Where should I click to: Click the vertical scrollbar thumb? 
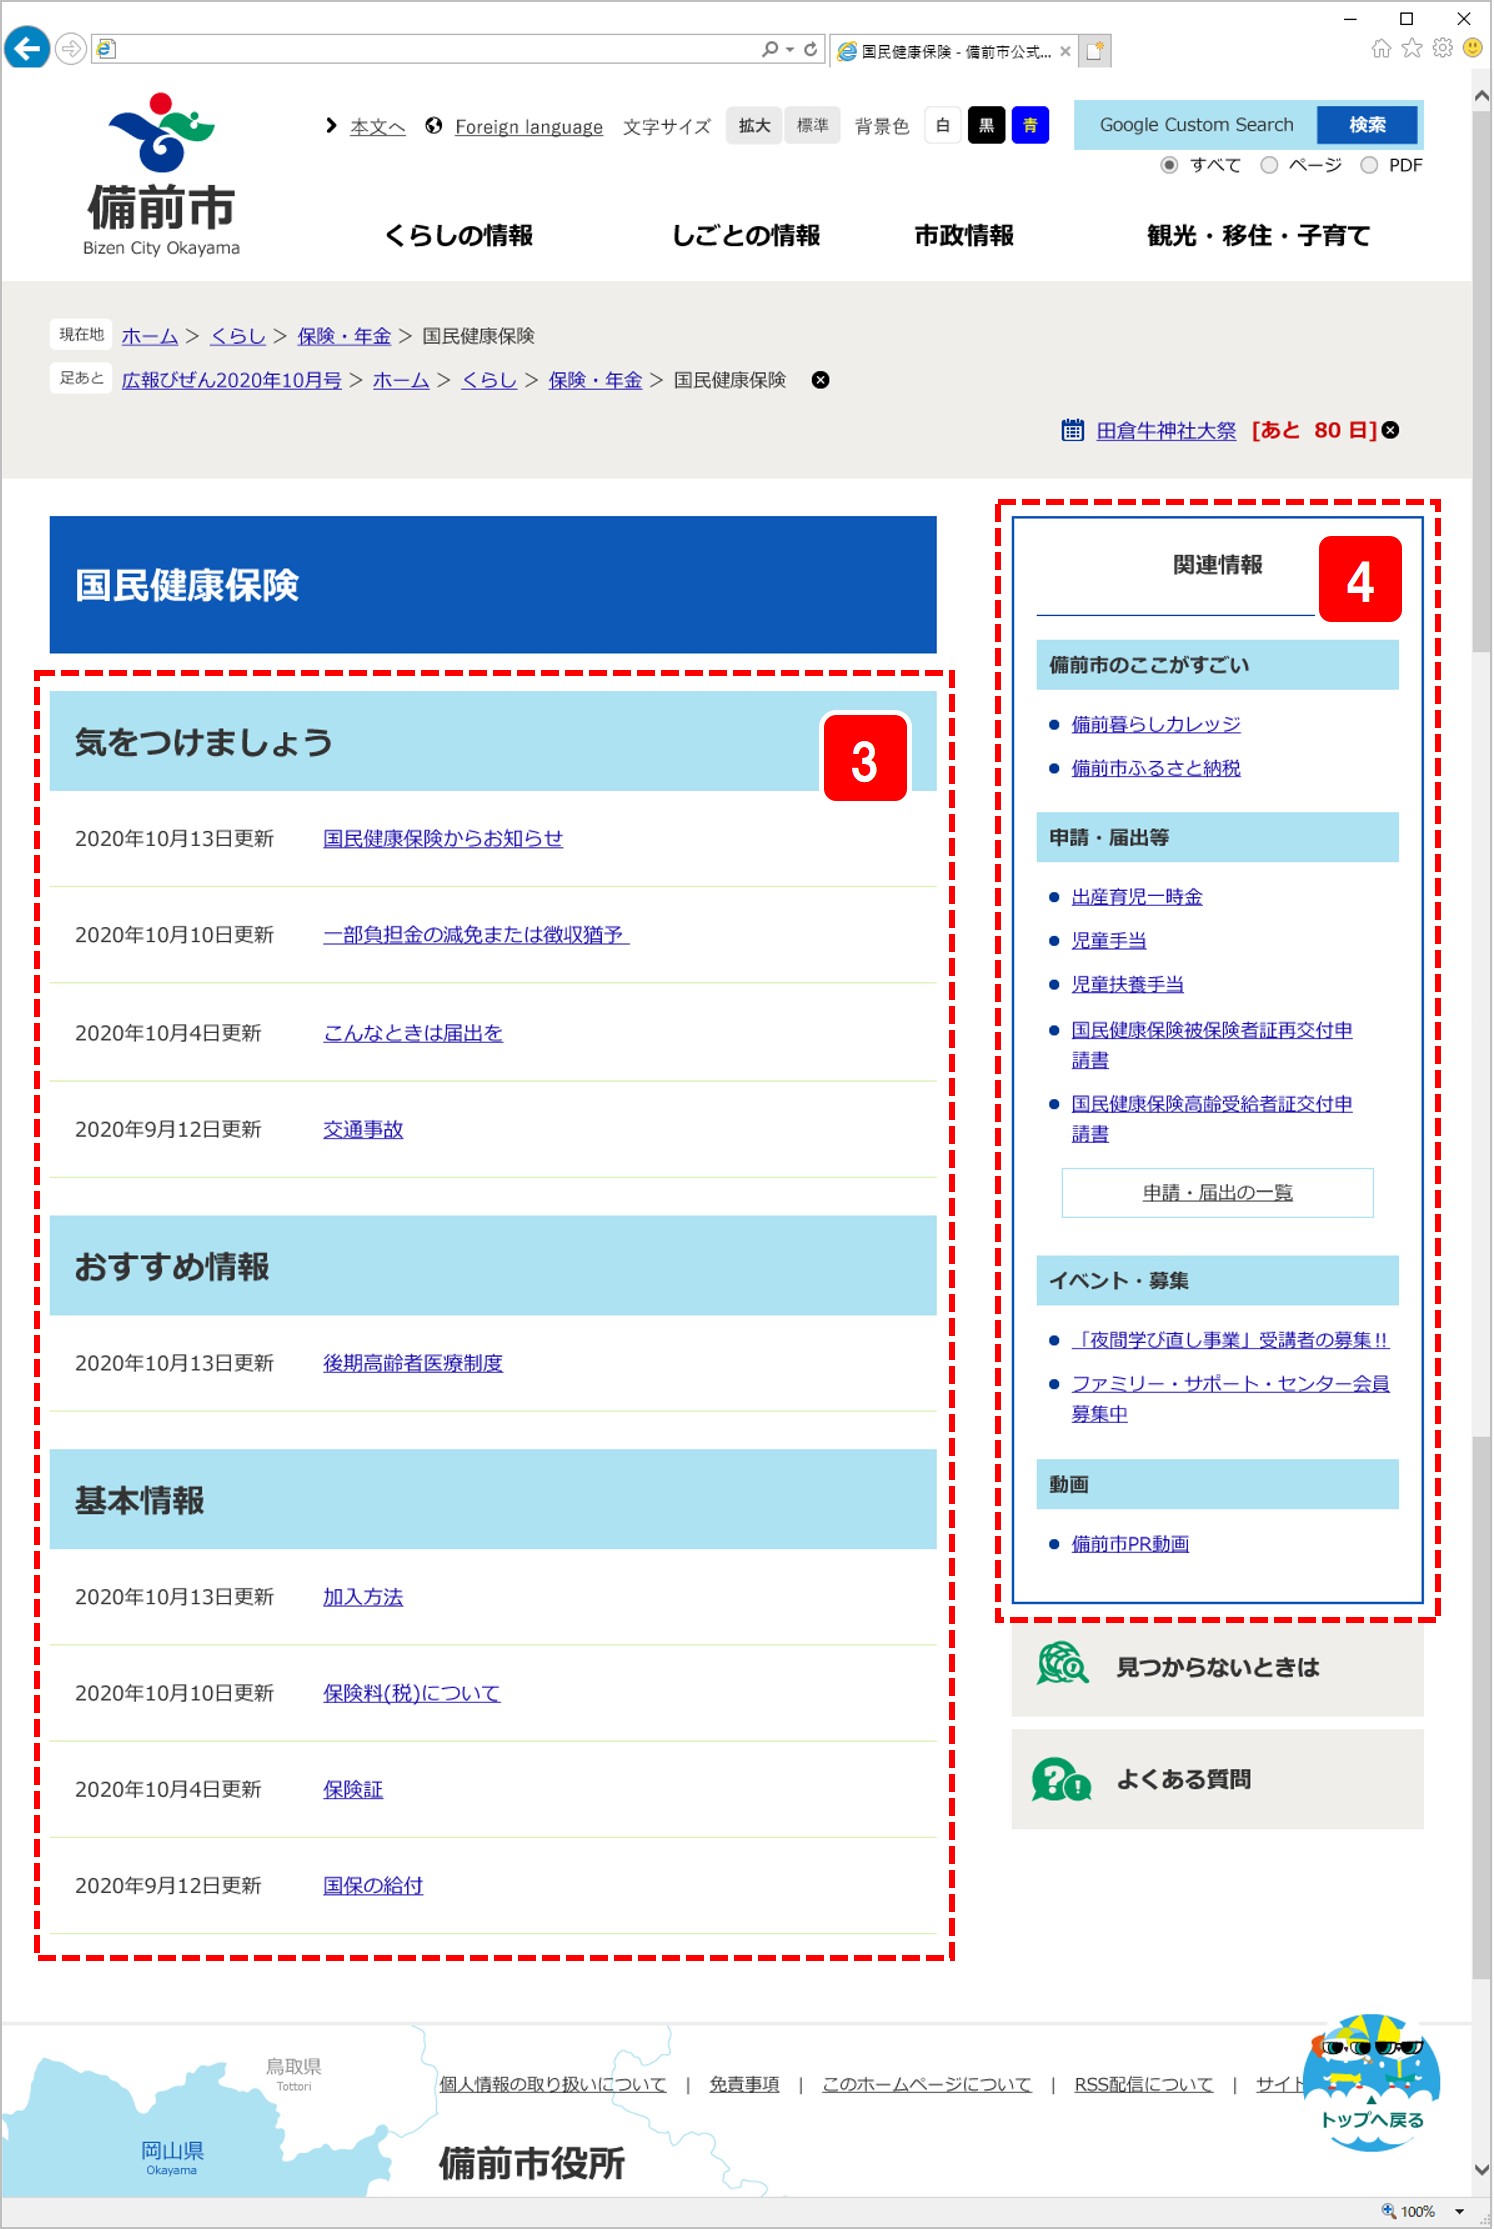pos(1482,380)
